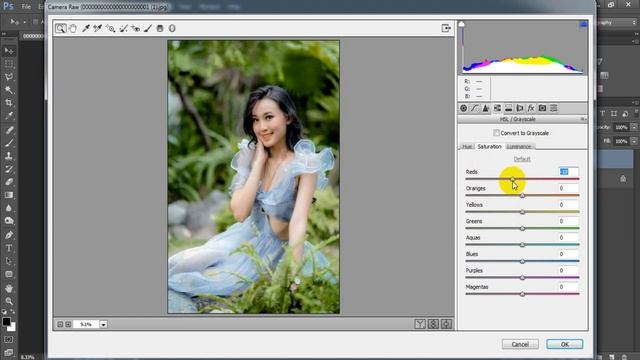The image size is (640, 360).
Task: Click the Blues saturation slider handle
Action: (522, 261)
